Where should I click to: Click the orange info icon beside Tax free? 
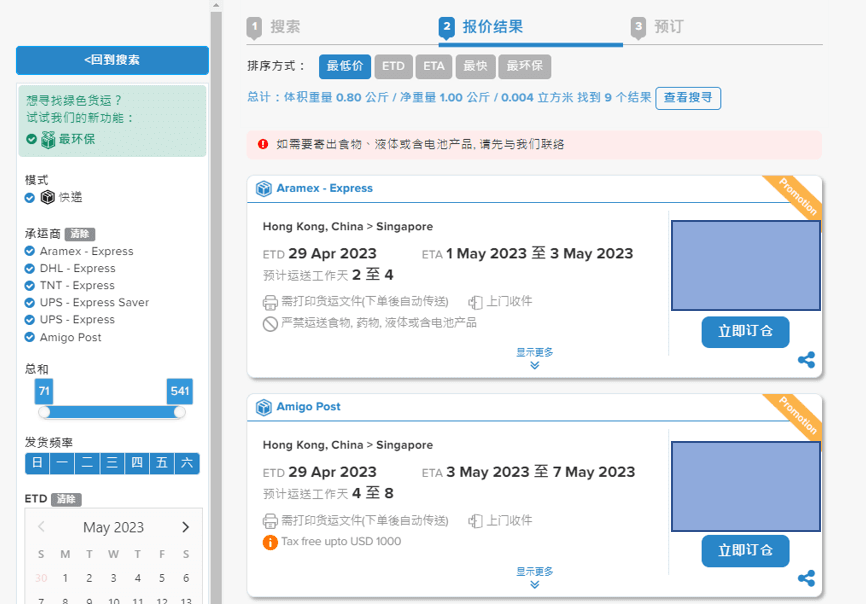[270, 542]
